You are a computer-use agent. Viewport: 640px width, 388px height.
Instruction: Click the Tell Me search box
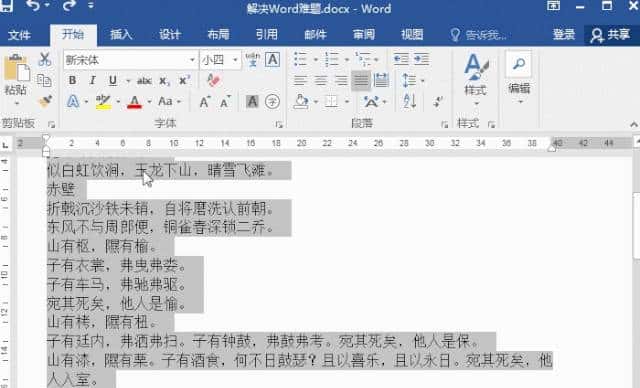[478, 35]
